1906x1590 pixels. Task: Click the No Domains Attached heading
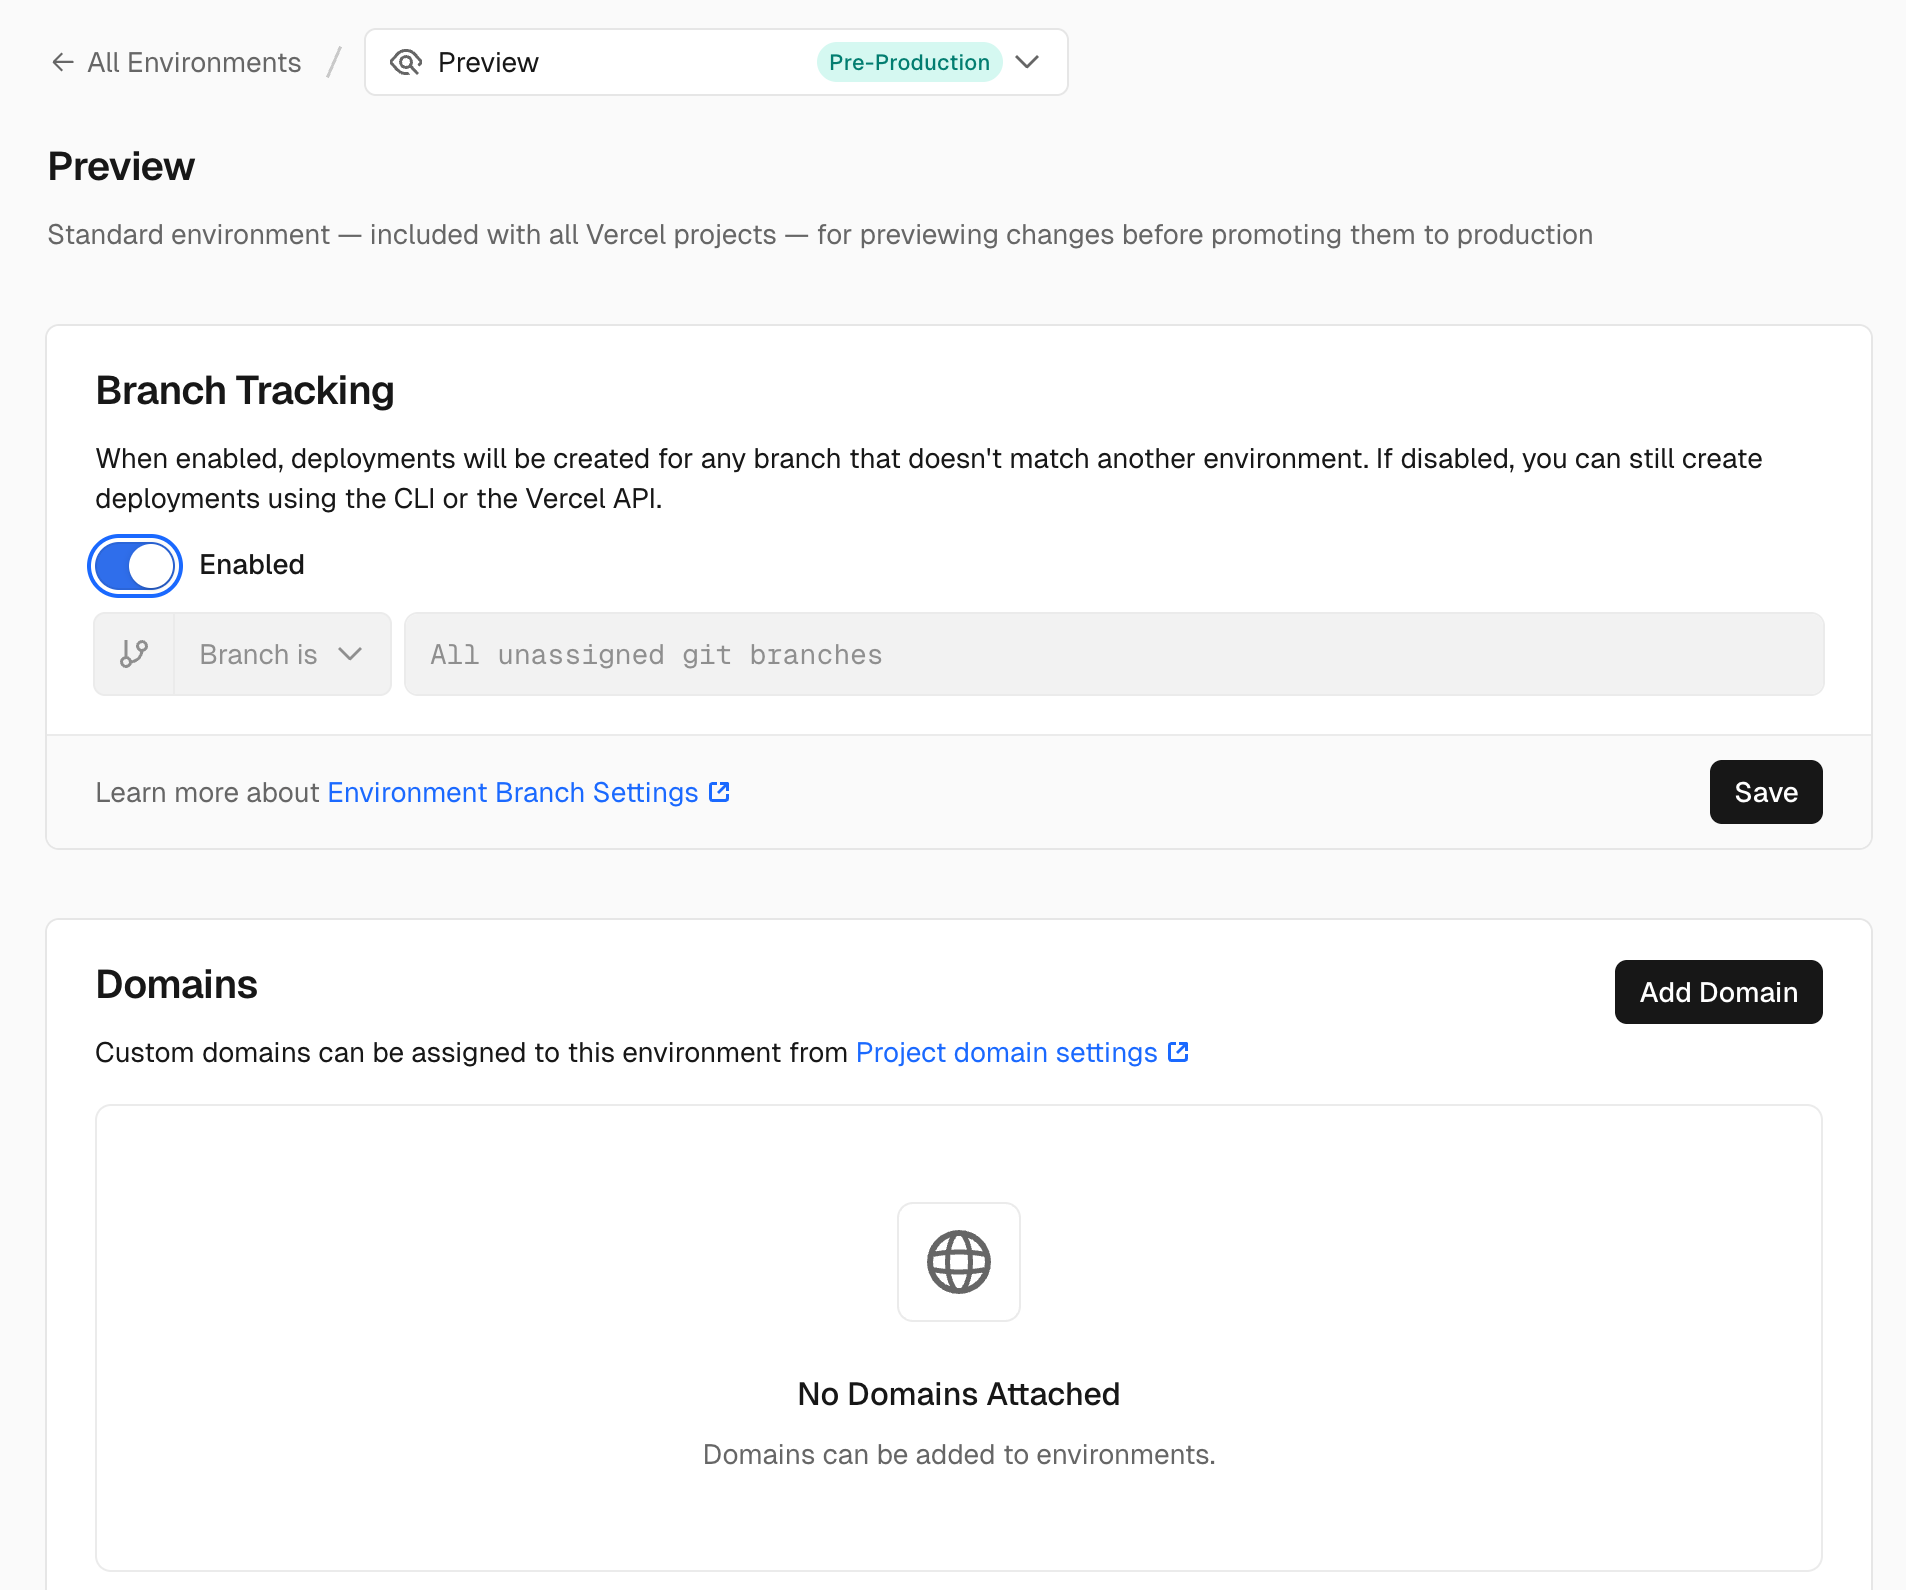[959, 1394]
